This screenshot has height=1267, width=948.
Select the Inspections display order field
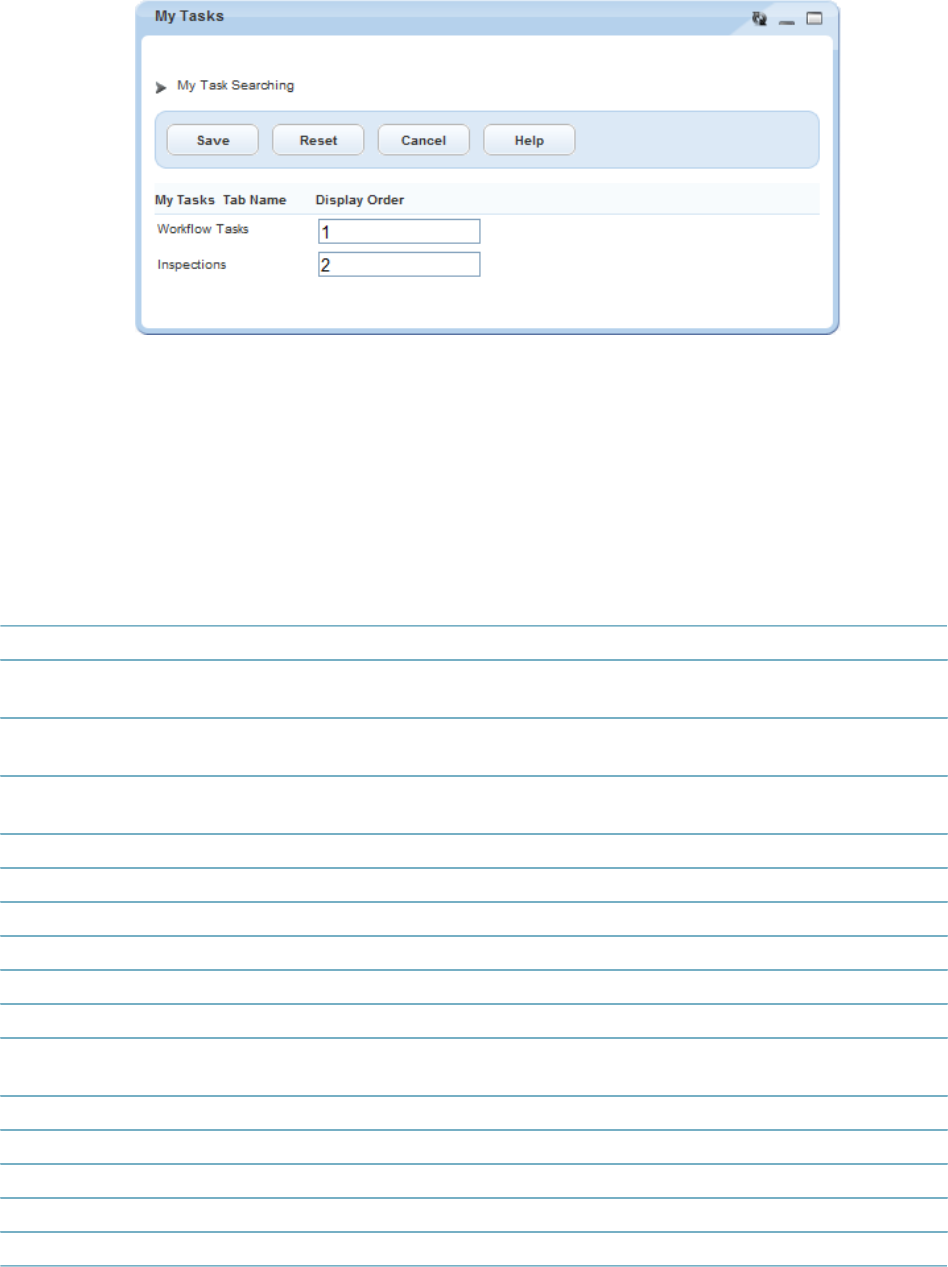click(399, 265)
